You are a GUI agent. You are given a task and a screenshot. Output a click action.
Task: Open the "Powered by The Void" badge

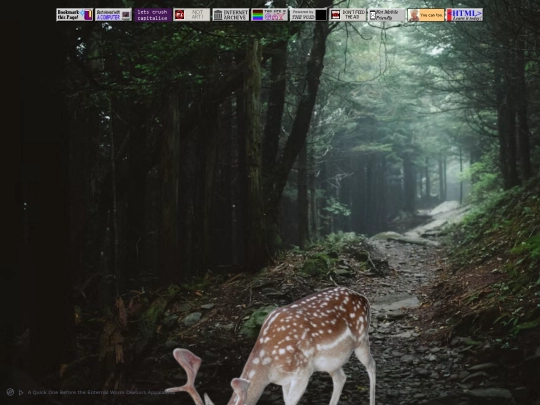click(309, 15)
